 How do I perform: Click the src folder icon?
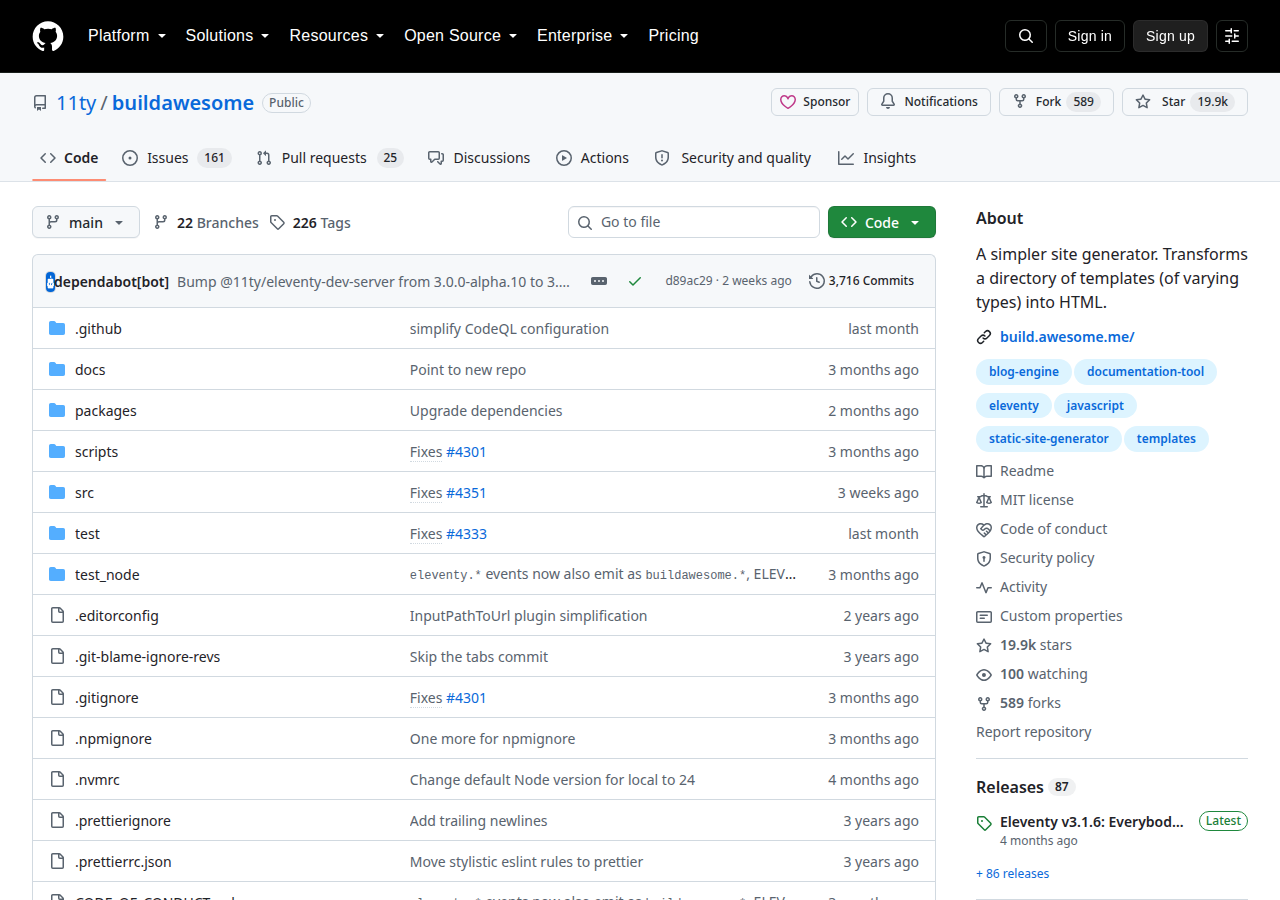pyautogui.click(x=57, y=493)
